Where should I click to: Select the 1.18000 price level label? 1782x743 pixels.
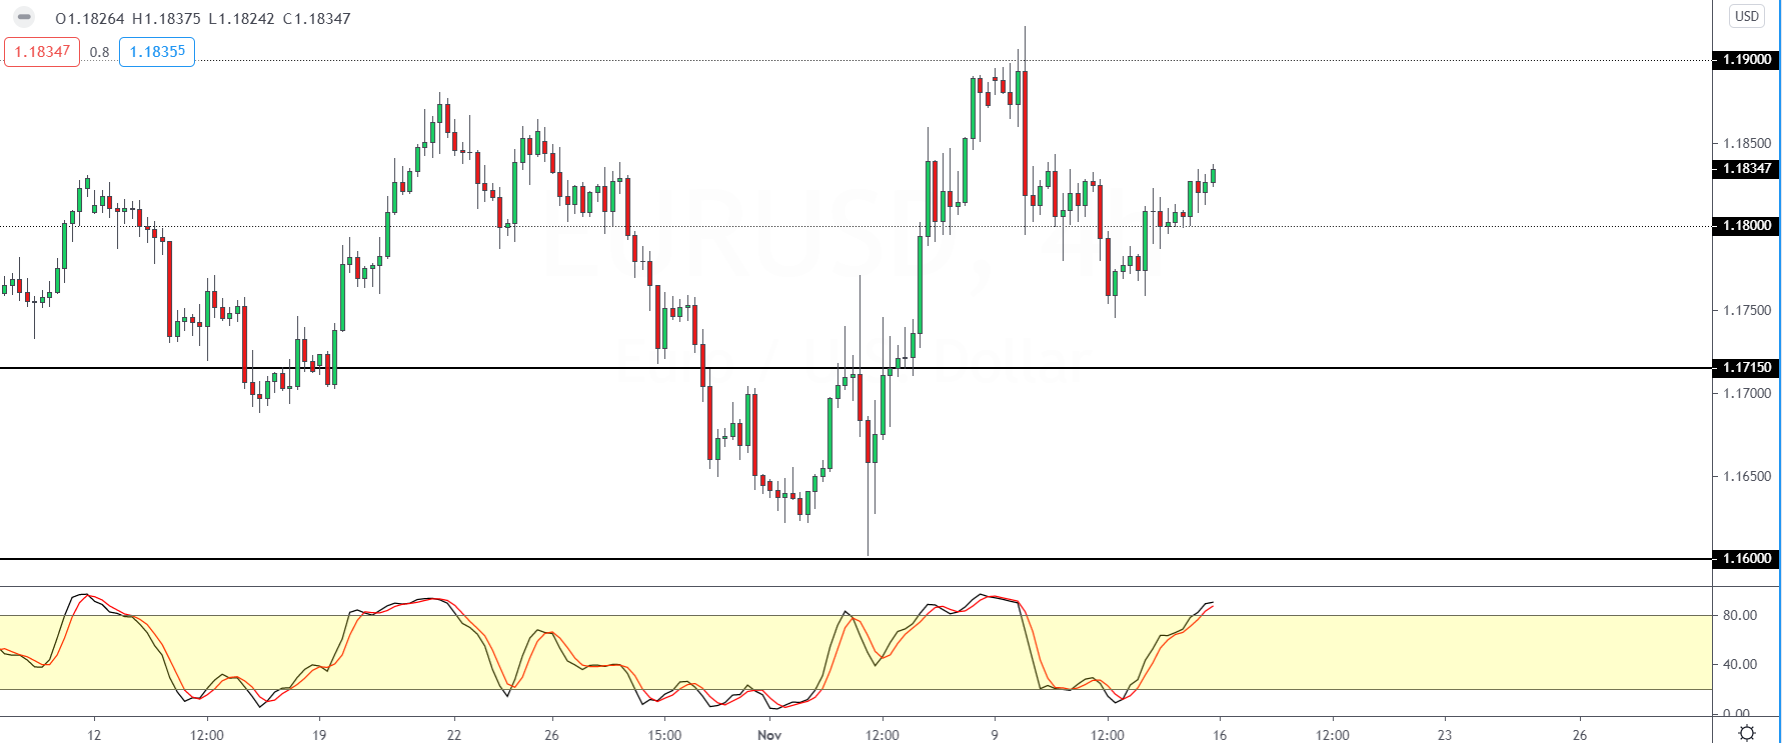click(x=1746, y=226)
